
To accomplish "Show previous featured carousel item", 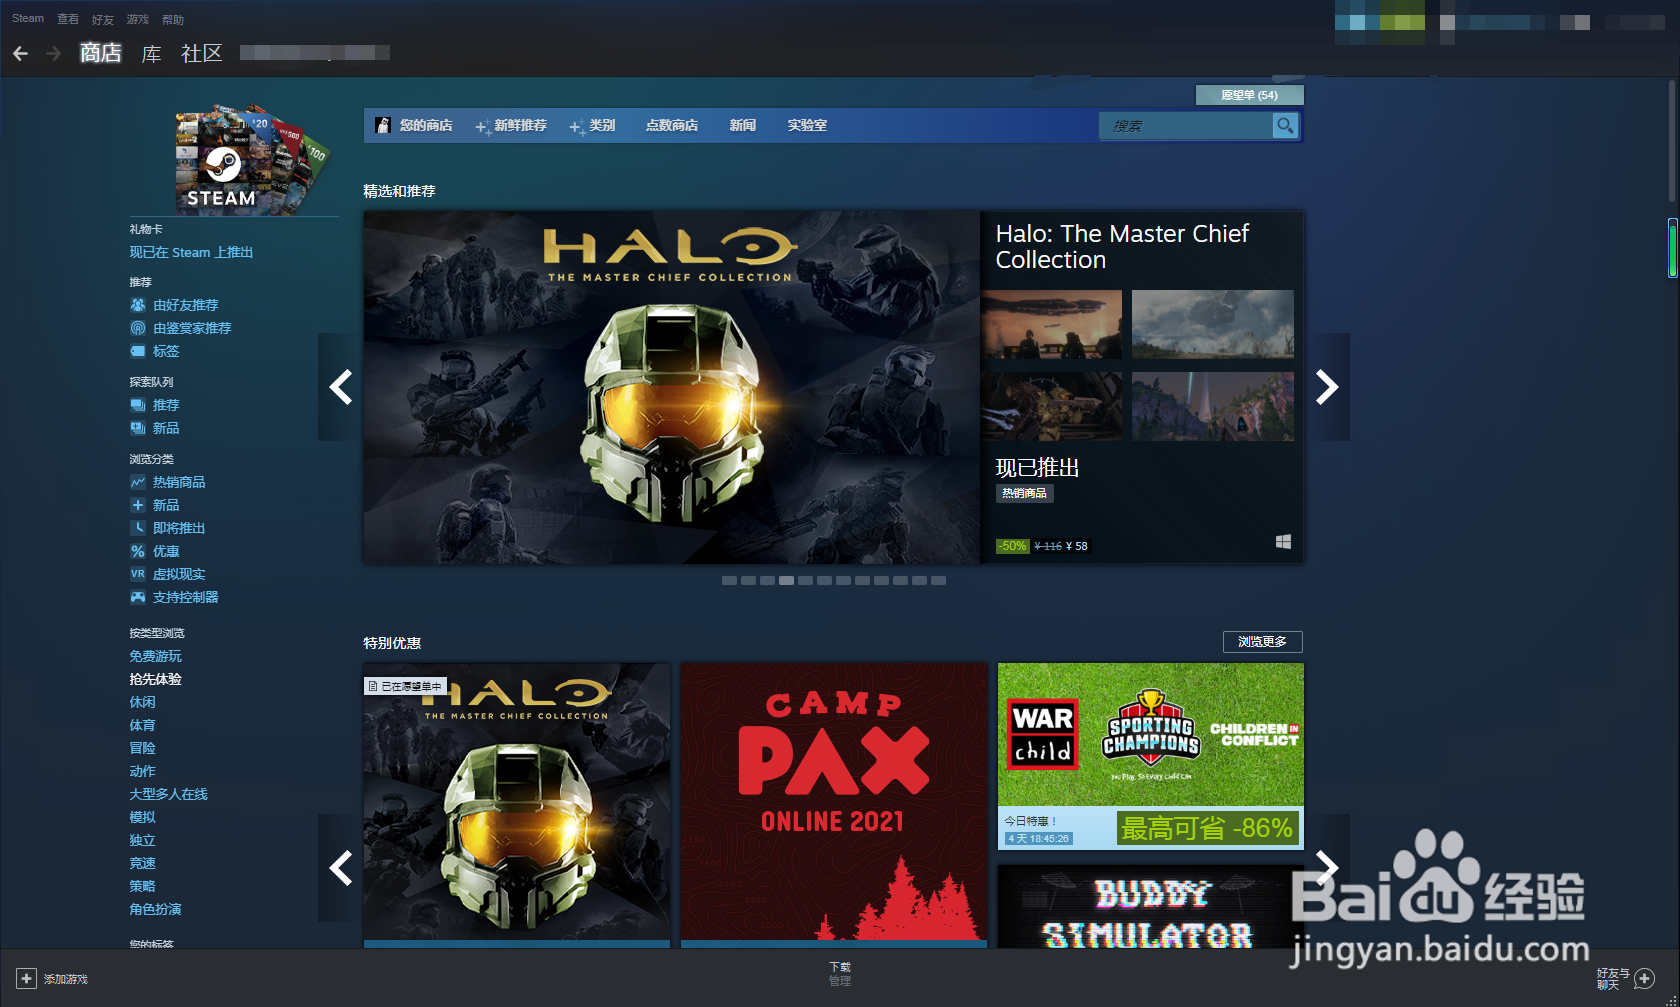I will (x=340, y=387).
